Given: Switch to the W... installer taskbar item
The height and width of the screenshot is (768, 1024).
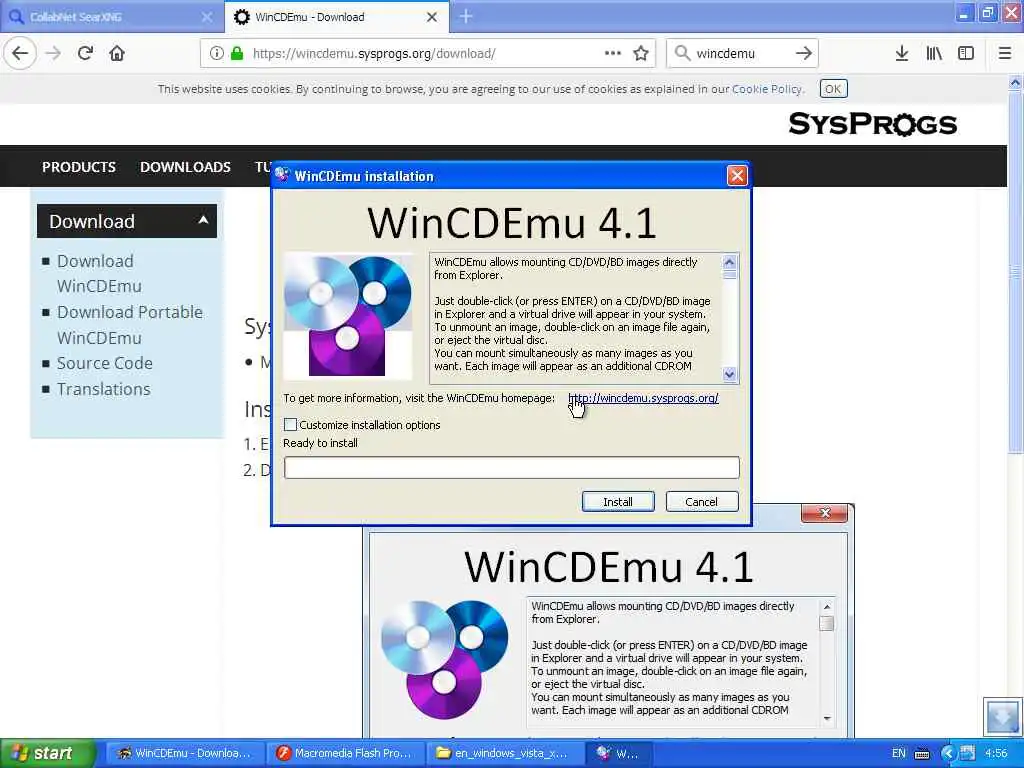Looking at the screenshot, I should point(618,753).
